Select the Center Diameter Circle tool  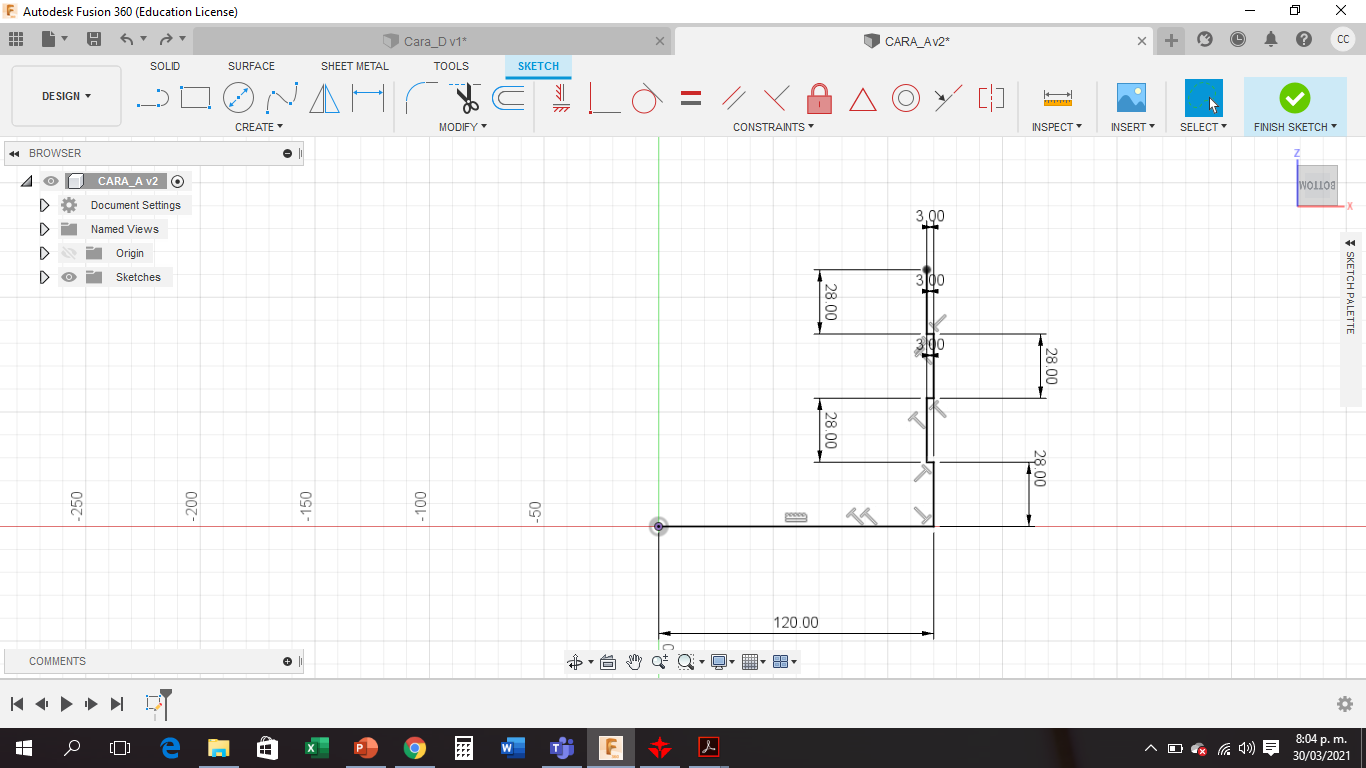(238, 98)
